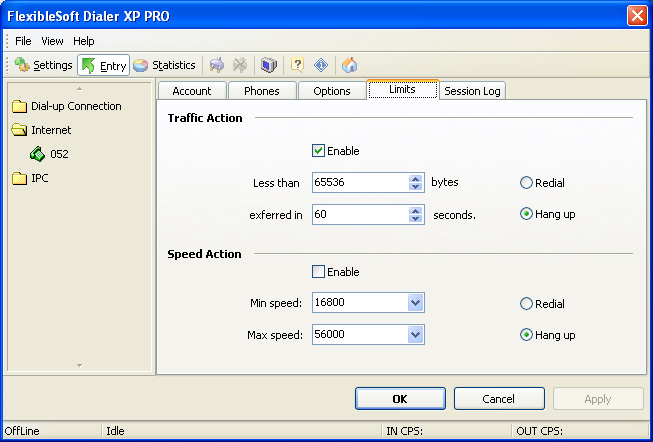
Task: Increase seconds value with up spinner
Action: (x=416, y=210)
